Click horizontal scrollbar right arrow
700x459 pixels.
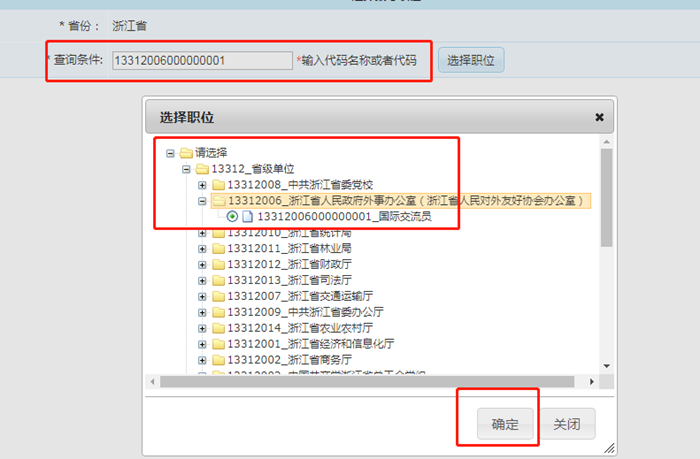point(592,382)
